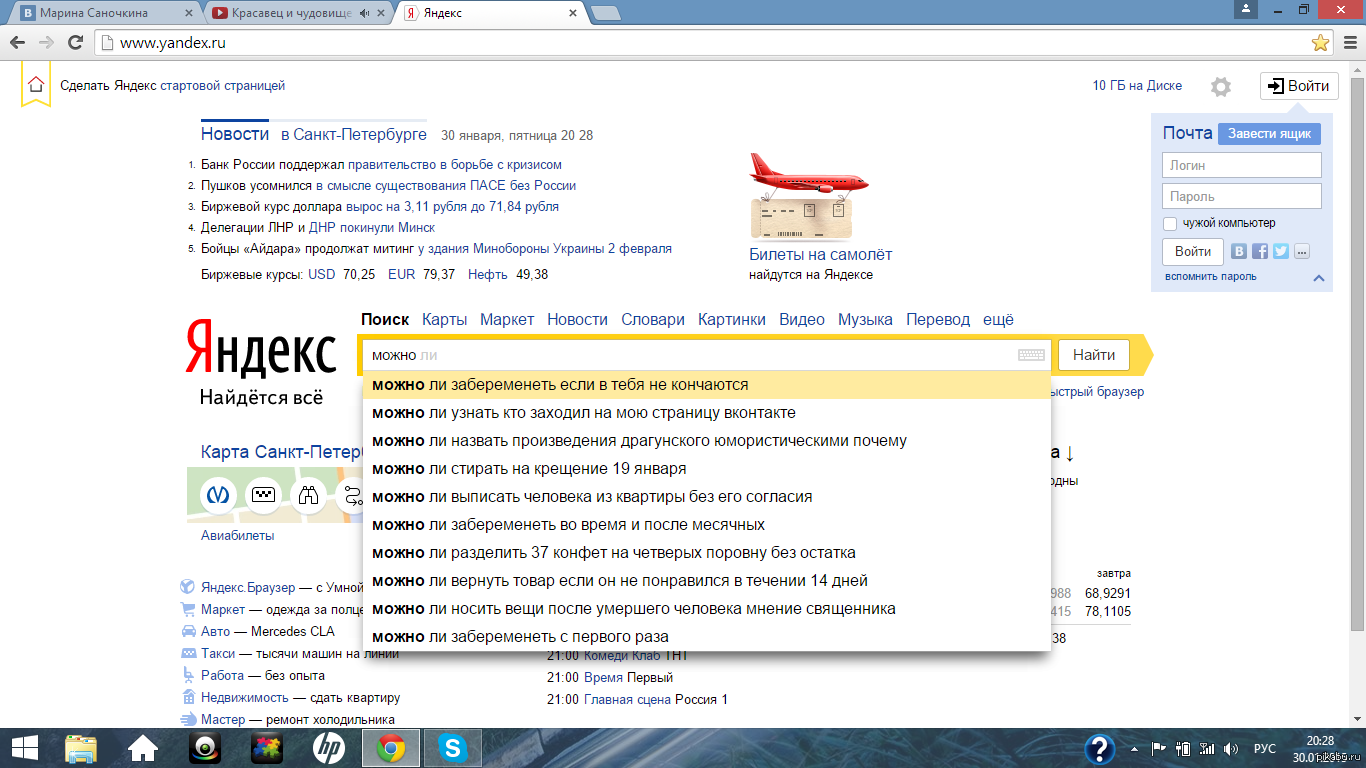This screenshot has width=1366, height=768.
Task: Open the Марина Саночкина browser tab
Action: tap(100, 13)
